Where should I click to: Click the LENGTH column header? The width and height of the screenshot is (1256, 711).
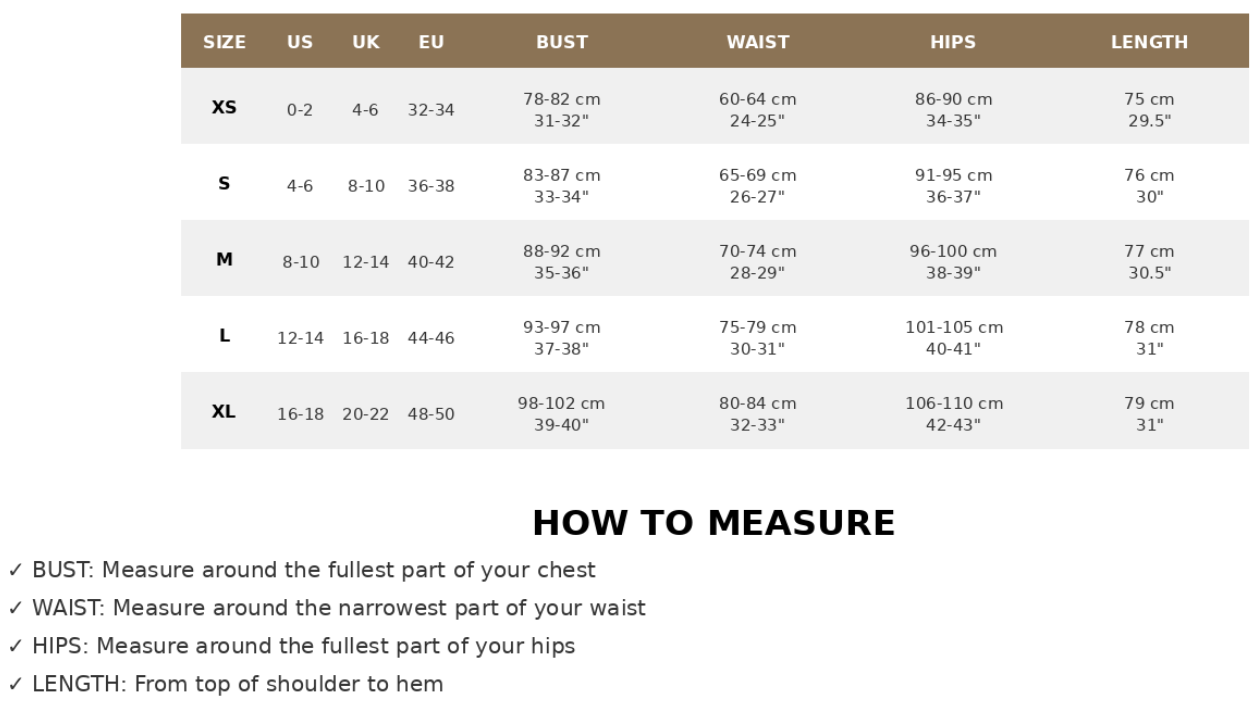coord(1149,42)
